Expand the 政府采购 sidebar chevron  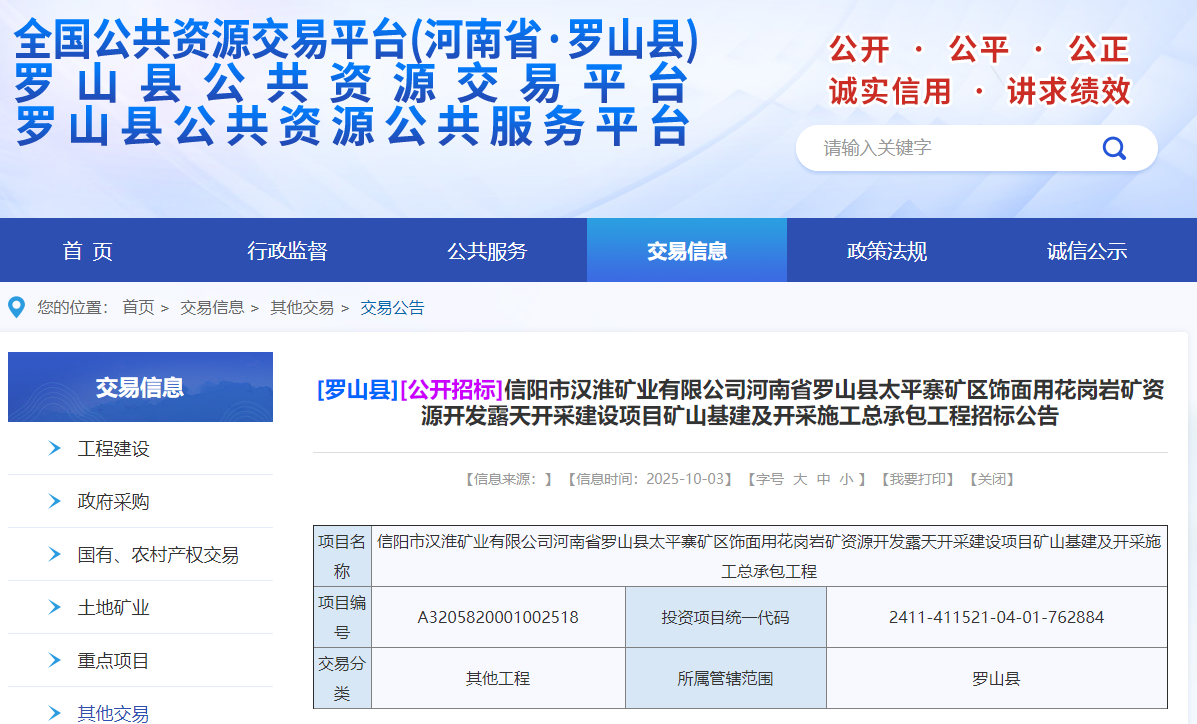55,502
